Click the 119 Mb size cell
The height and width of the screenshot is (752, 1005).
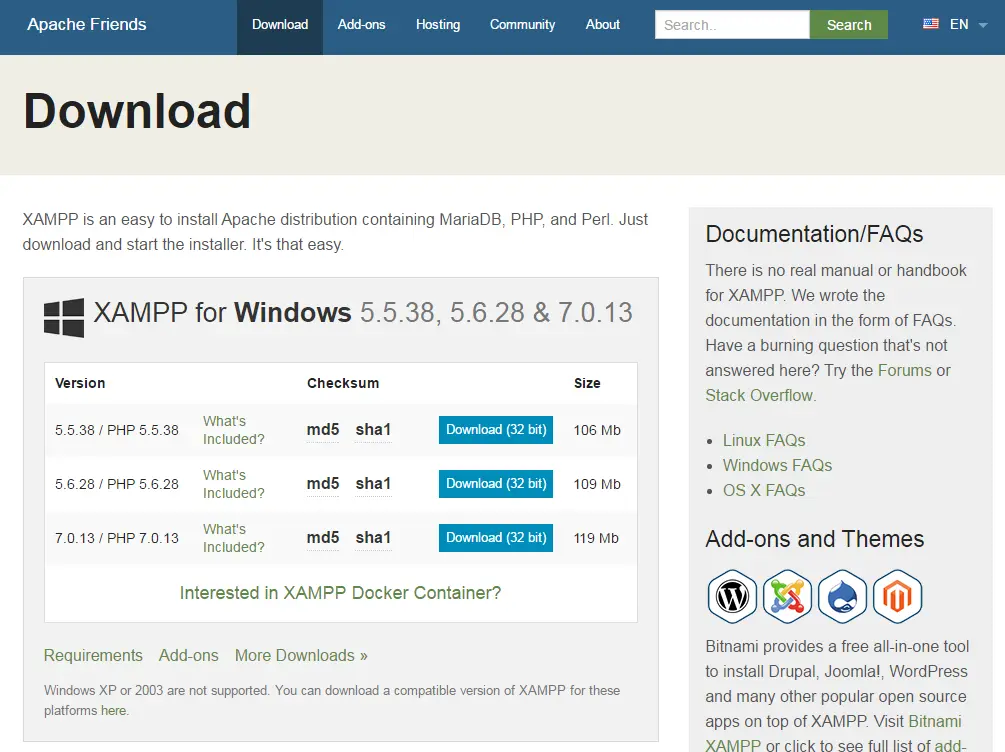click(596, 538)
